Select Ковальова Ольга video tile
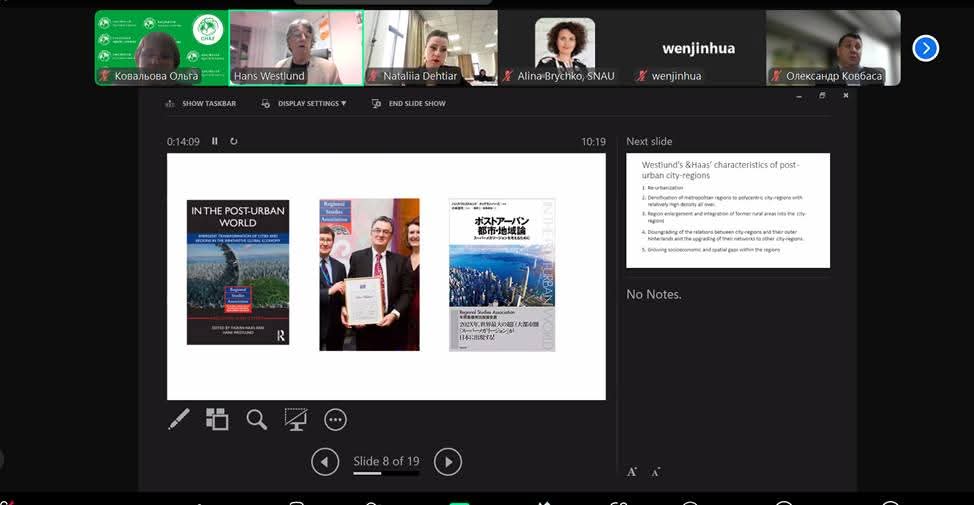The image size is (974, 505). point(162,48)
